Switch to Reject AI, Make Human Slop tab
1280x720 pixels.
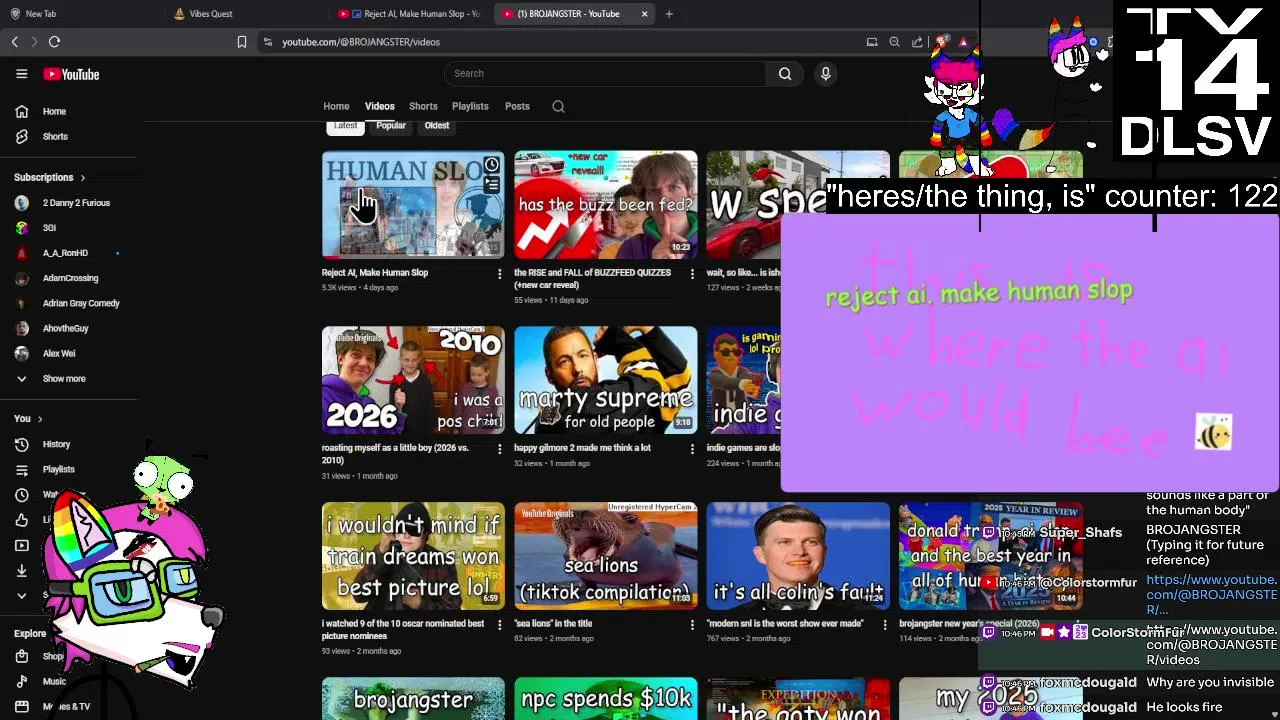point(410,14)
